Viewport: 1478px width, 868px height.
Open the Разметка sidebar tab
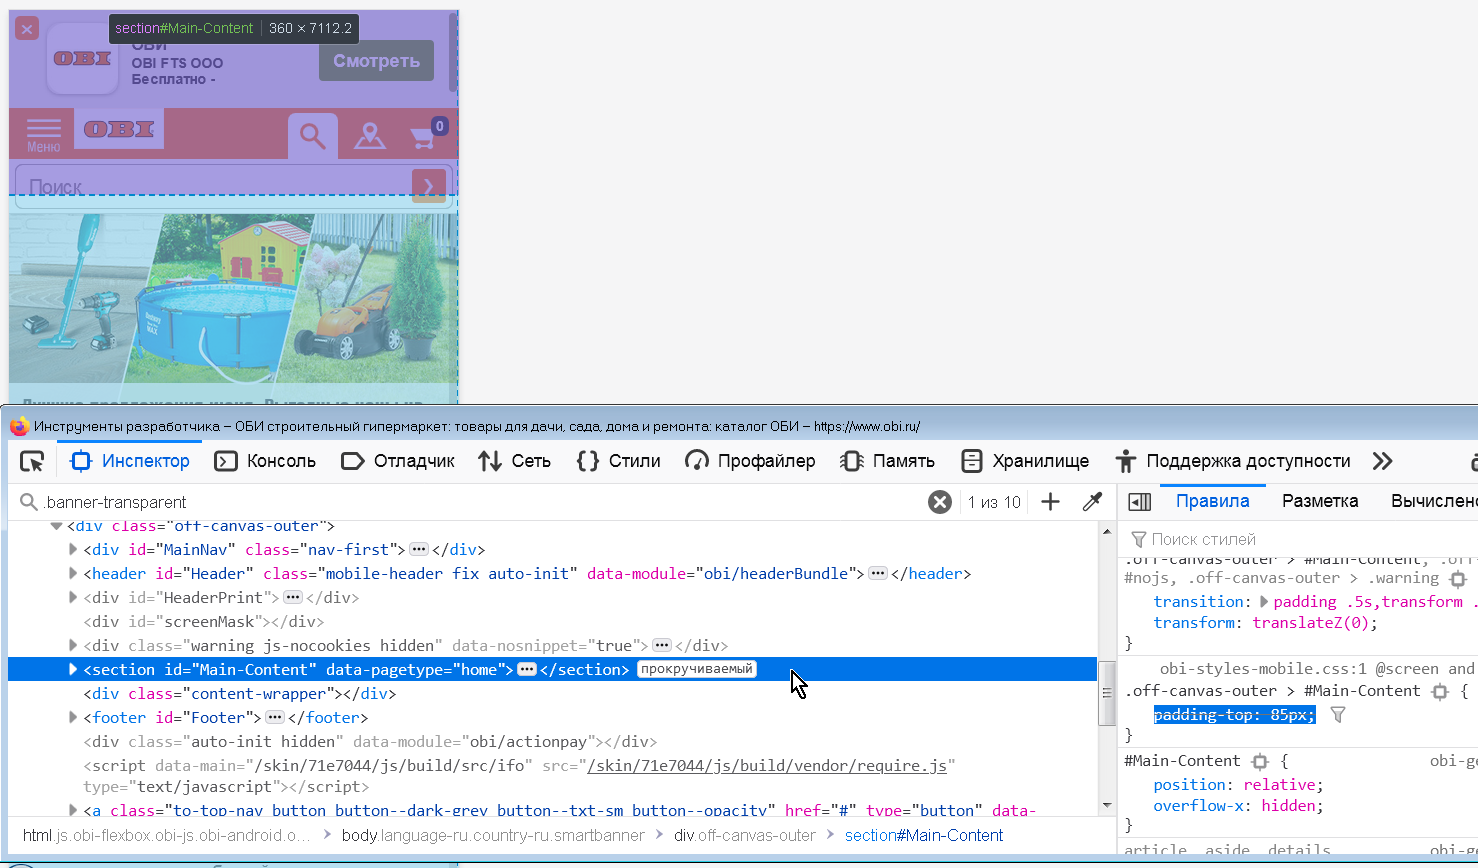(x=1320, y=501)
